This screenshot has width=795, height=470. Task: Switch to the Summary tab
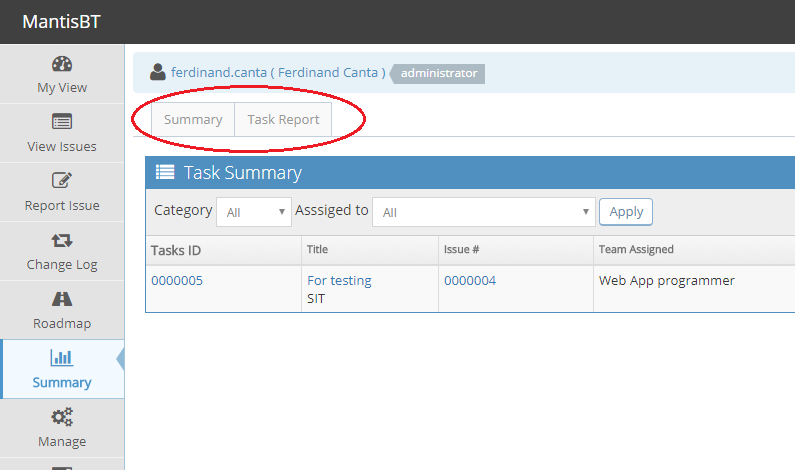tap(193, 119)
